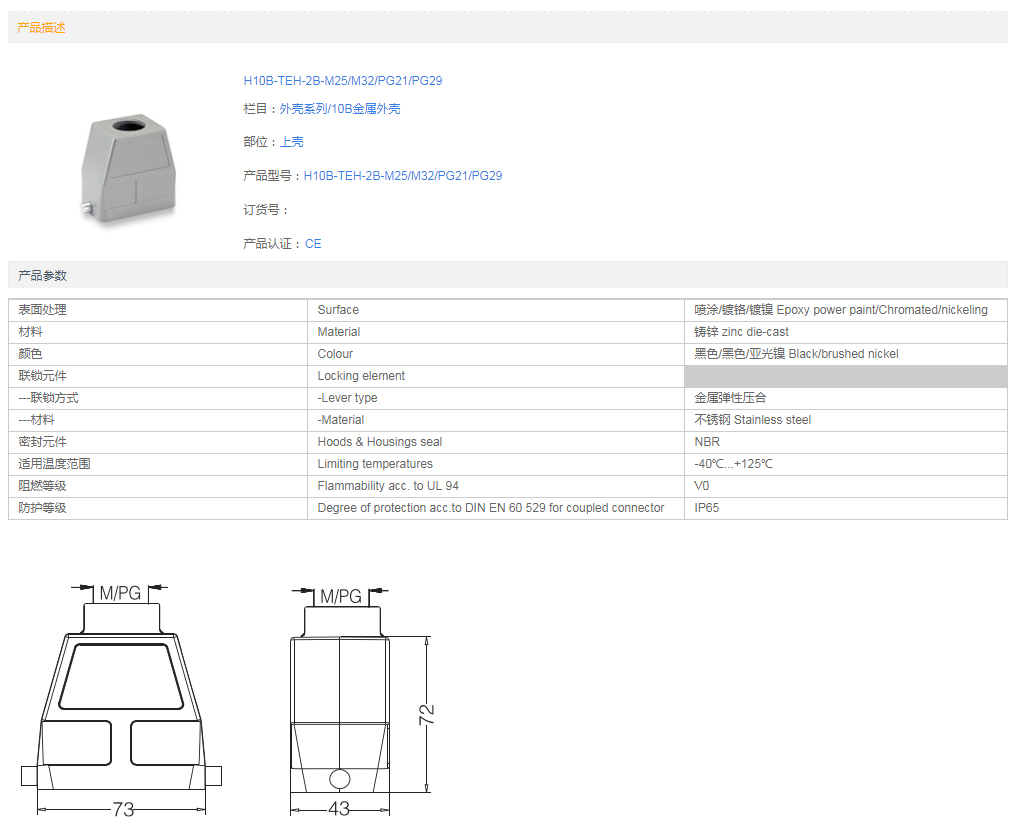Click the 订货号 order number label
This screenshot has width=1015, height=840.
tap(265, 210)
